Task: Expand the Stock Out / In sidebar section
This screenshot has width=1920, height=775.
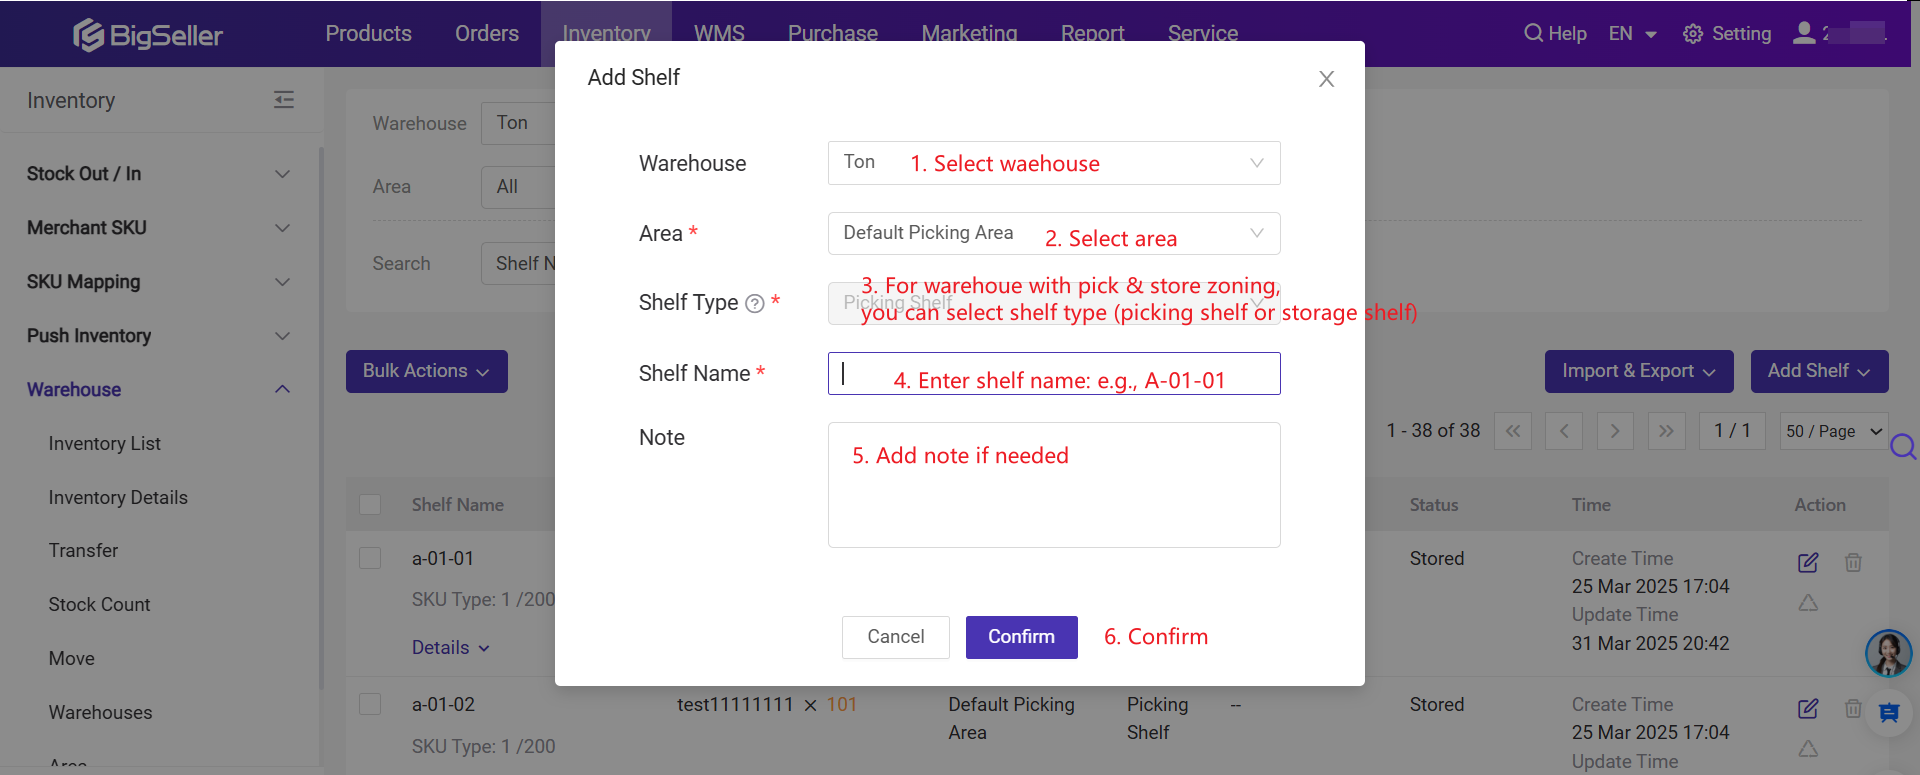Action: coord(158,174)
